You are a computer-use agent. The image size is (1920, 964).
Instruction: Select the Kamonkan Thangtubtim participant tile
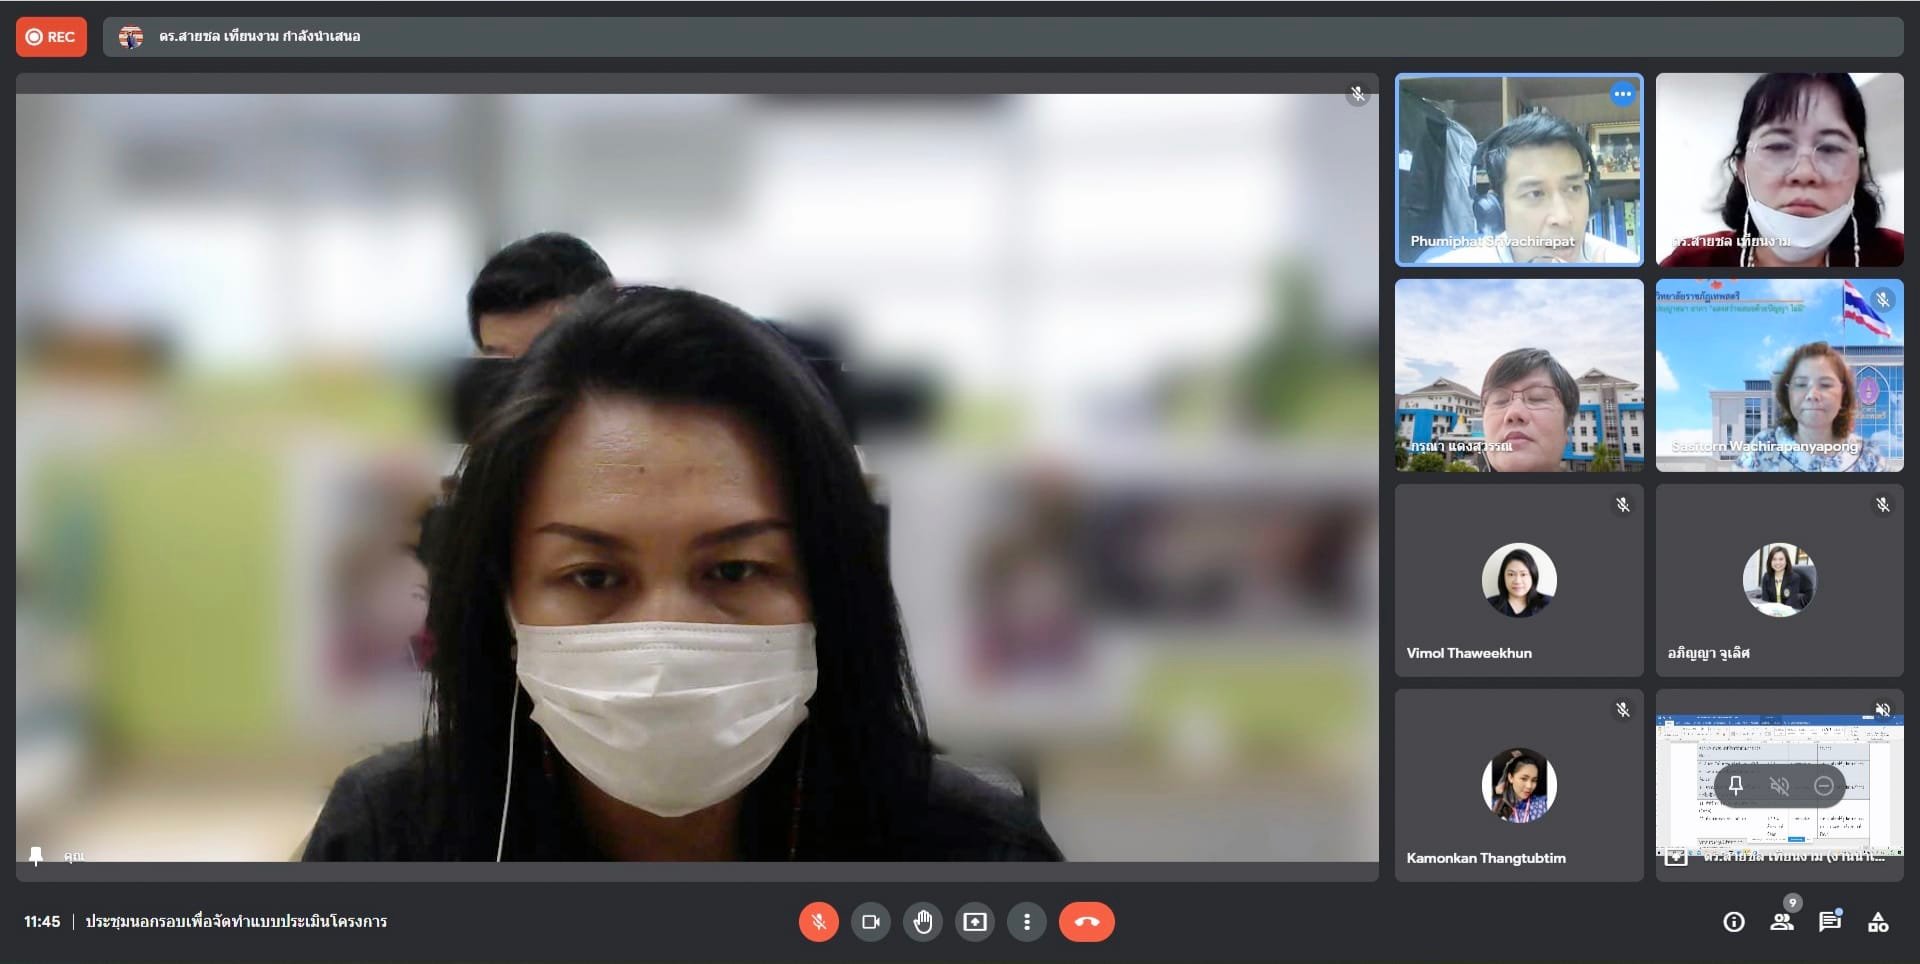pos(1519,786)
